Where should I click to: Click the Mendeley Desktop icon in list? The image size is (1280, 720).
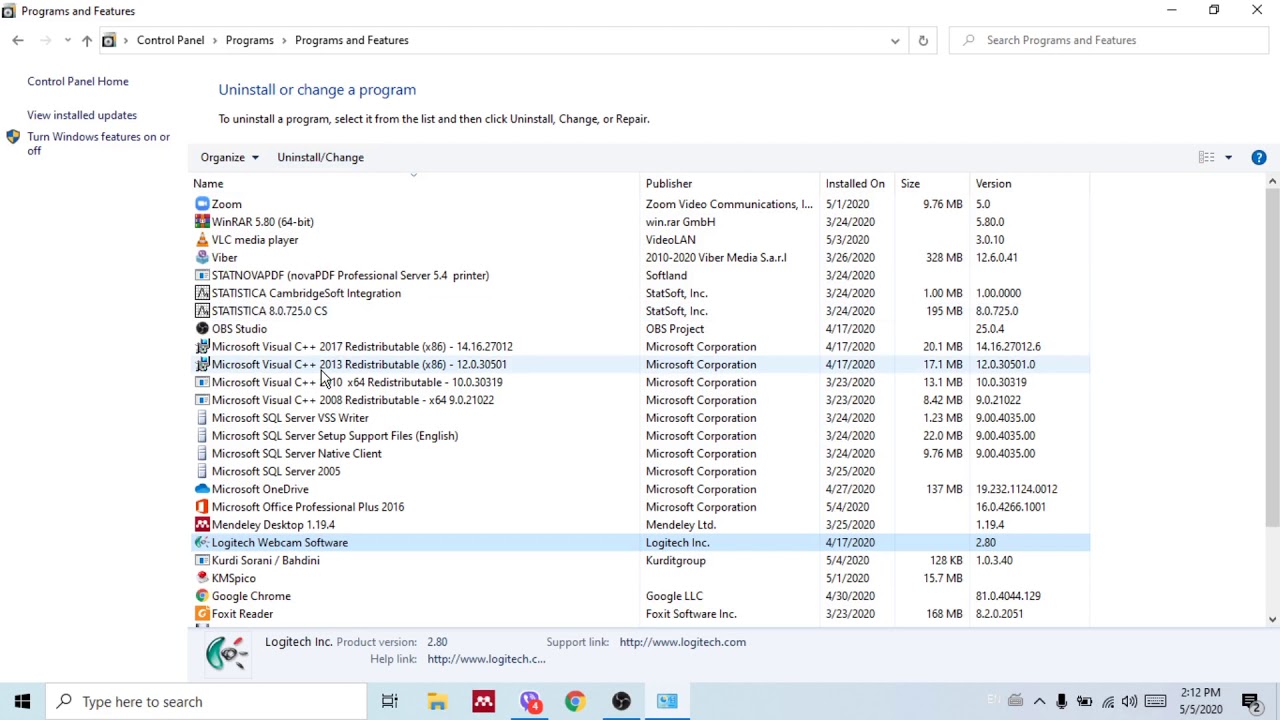pyautogui.click(x=202, y=525)
